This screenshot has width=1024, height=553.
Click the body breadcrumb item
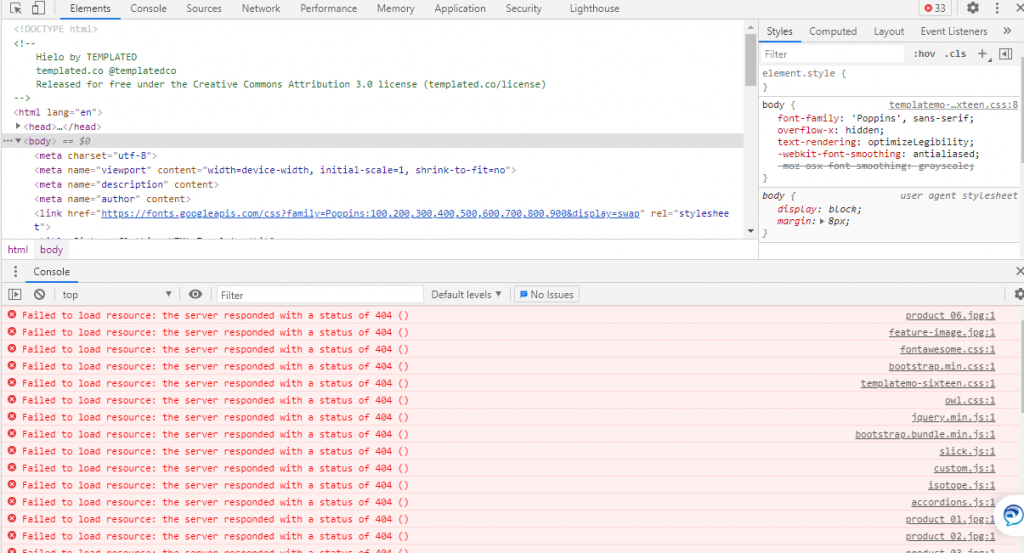(51, 249)
